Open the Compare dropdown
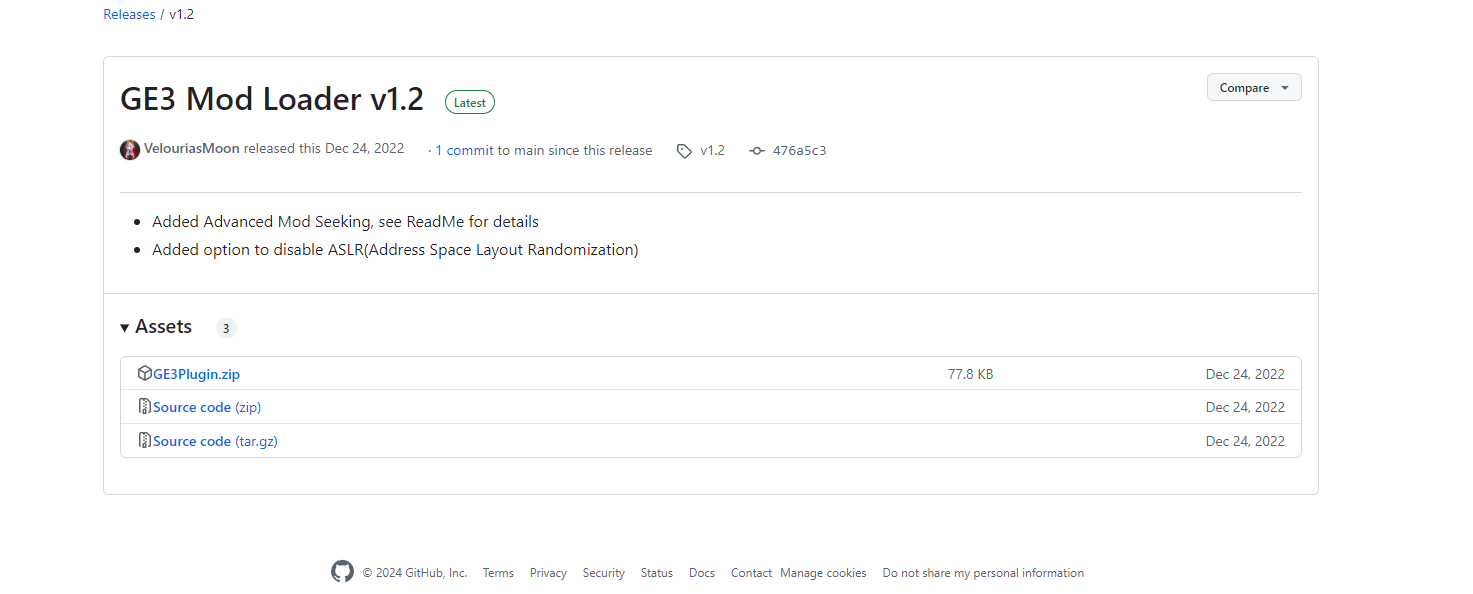 point(1253,88)
